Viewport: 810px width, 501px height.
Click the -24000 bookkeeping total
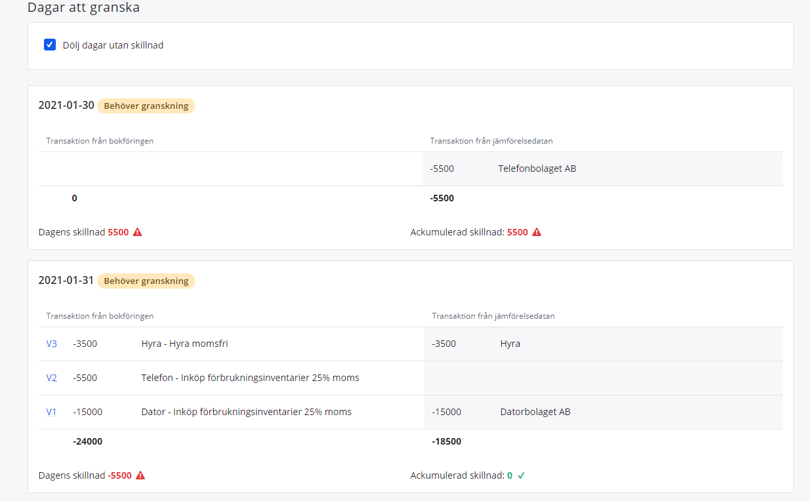(88, 441)
